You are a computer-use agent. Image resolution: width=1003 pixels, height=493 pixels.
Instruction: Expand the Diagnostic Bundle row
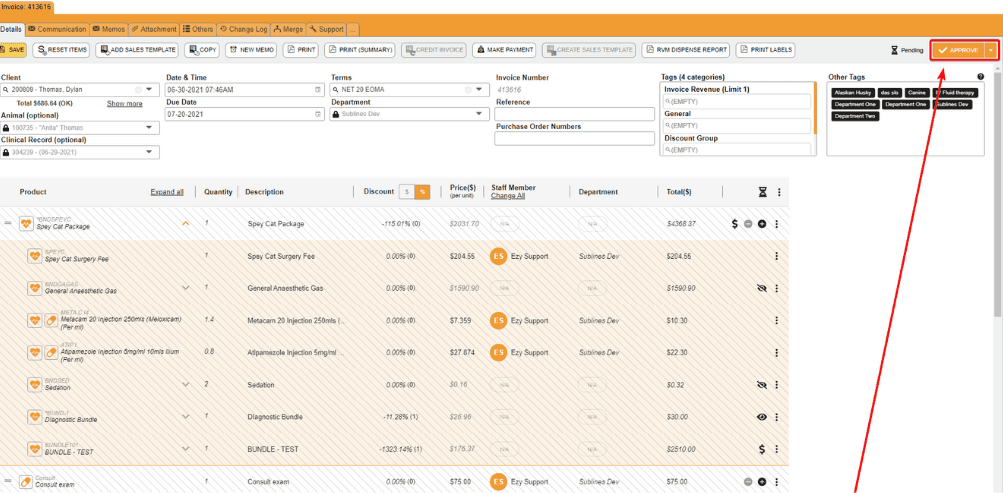pyautogui.click(x=186, y=416)
